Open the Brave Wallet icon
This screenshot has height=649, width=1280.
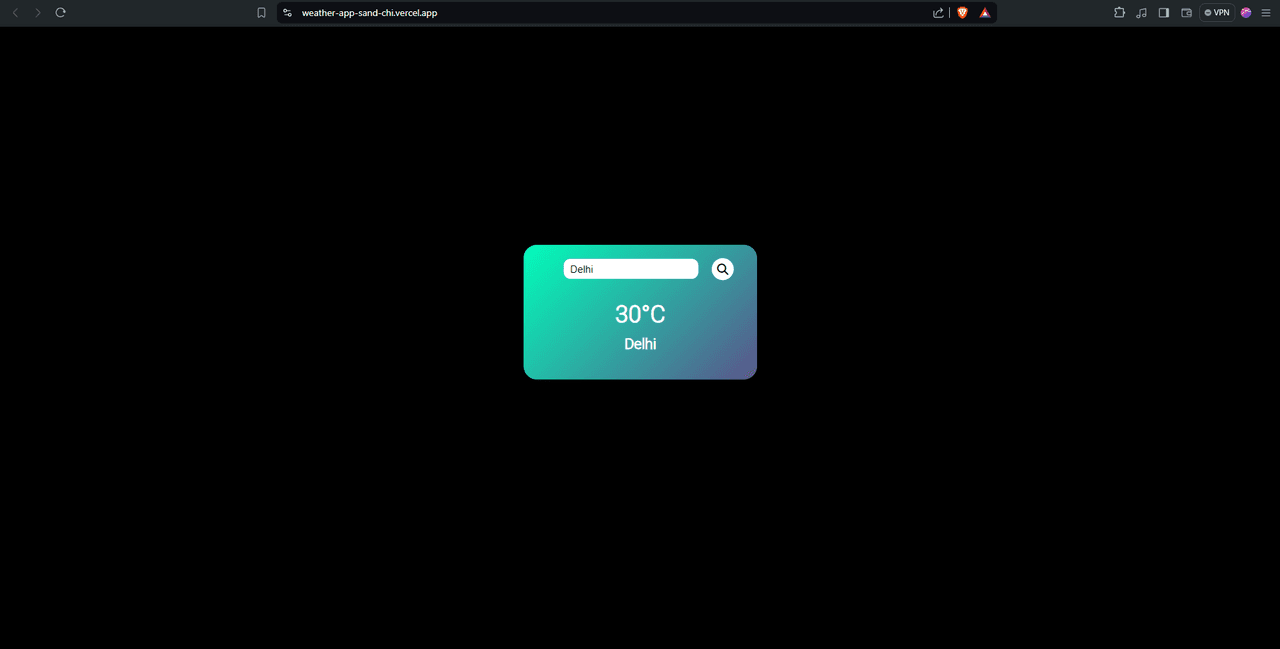1187,13
